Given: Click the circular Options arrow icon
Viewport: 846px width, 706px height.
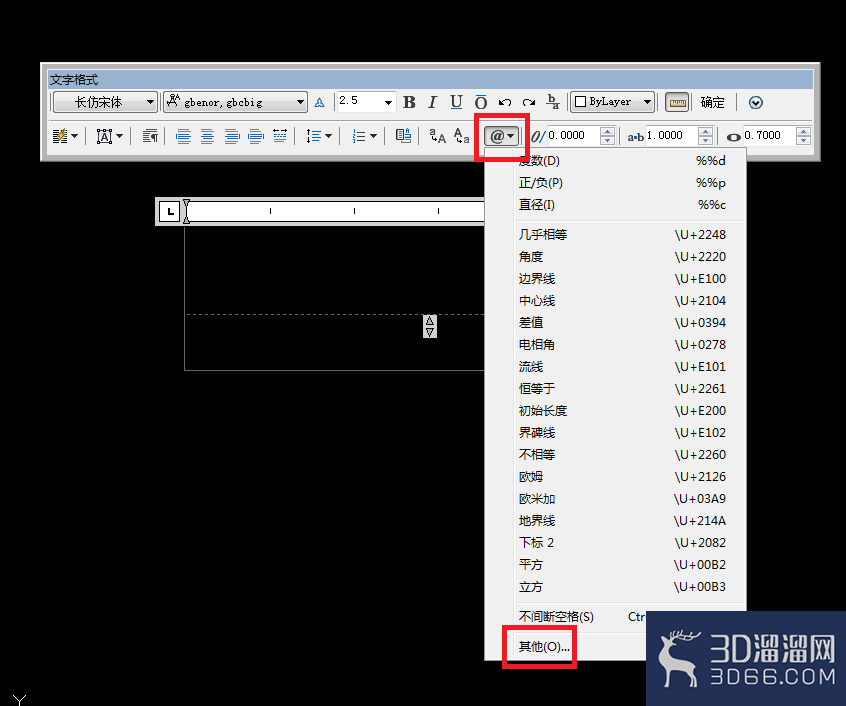Looking at the screenshot, I should coord(756,102).
